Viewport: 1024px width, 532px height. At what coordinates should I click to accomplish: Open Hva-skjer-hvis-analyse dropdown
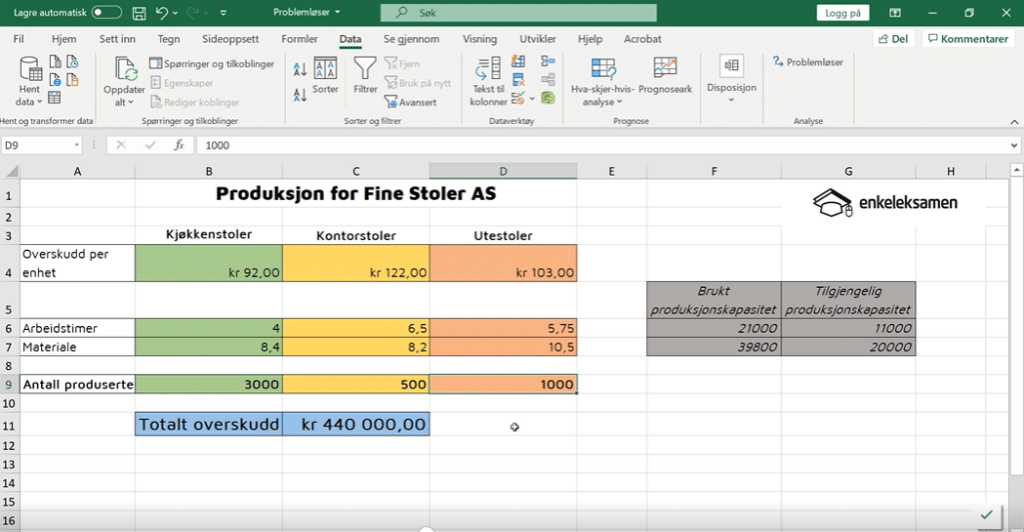602,82
